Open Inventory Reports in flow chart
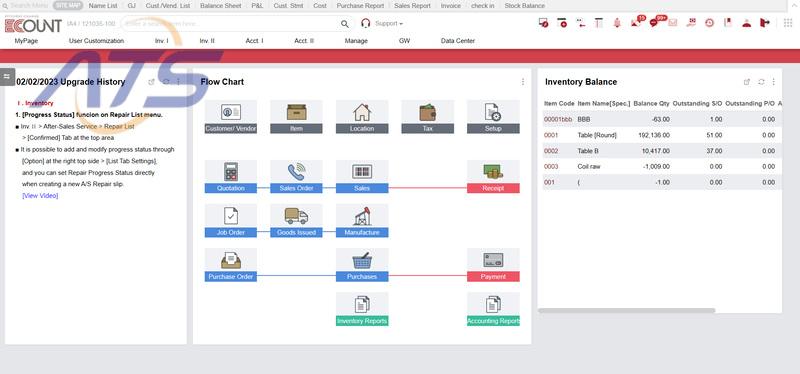 (x=362, y=321)
